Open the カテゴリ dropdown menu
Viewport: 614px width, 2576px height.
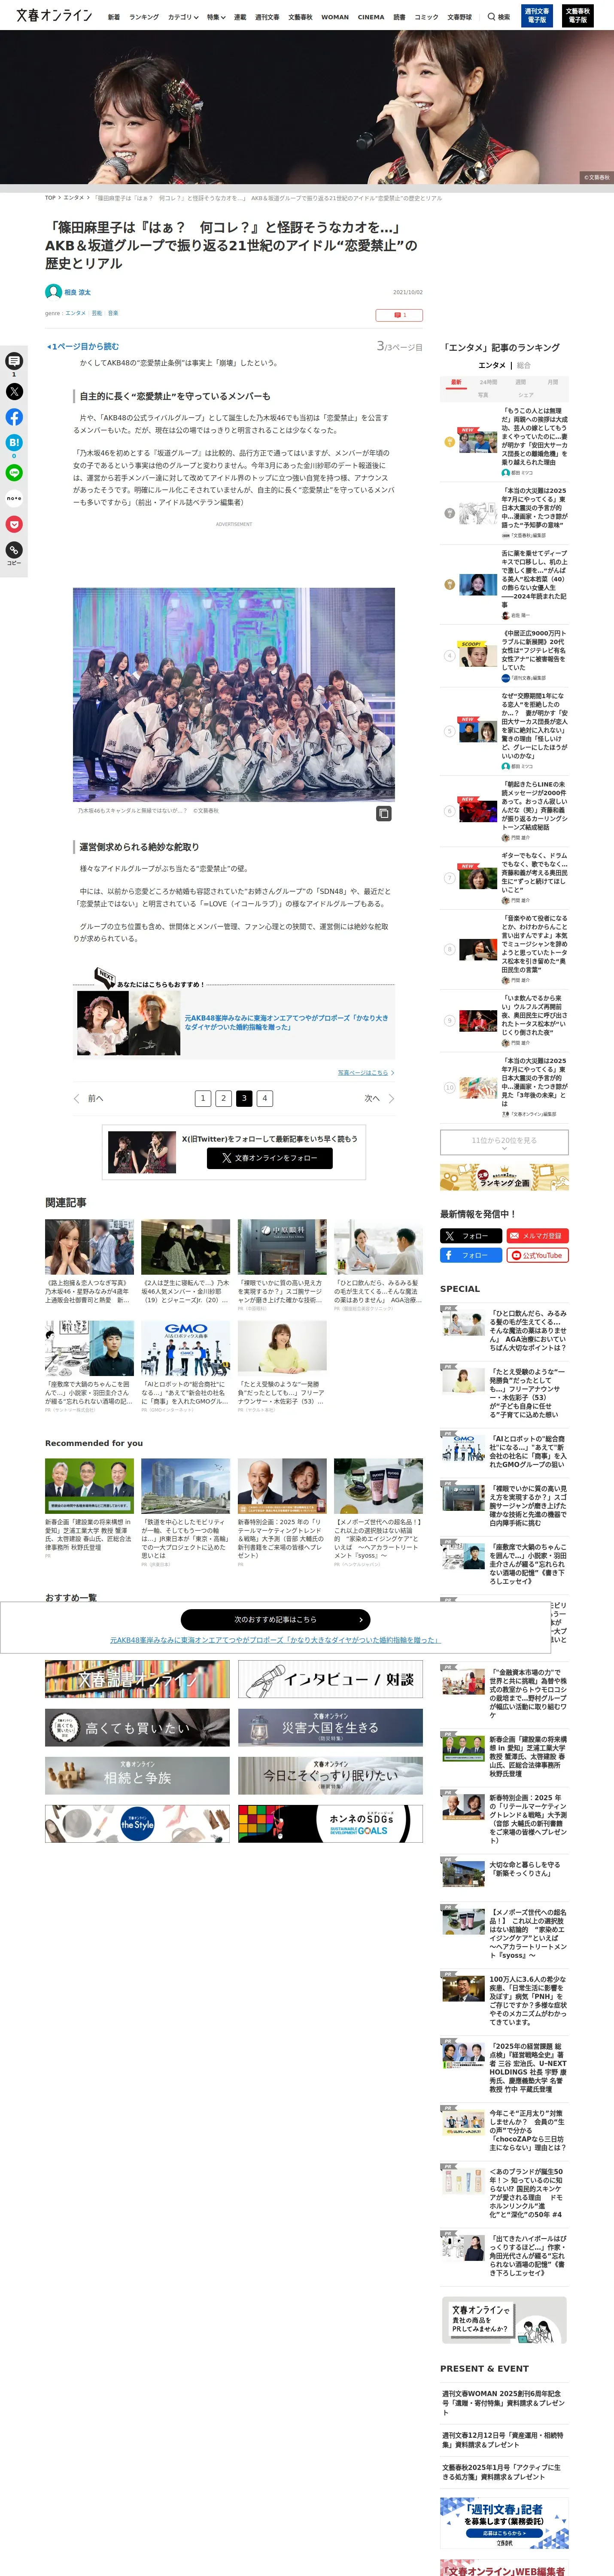click(x=183, y=17)
